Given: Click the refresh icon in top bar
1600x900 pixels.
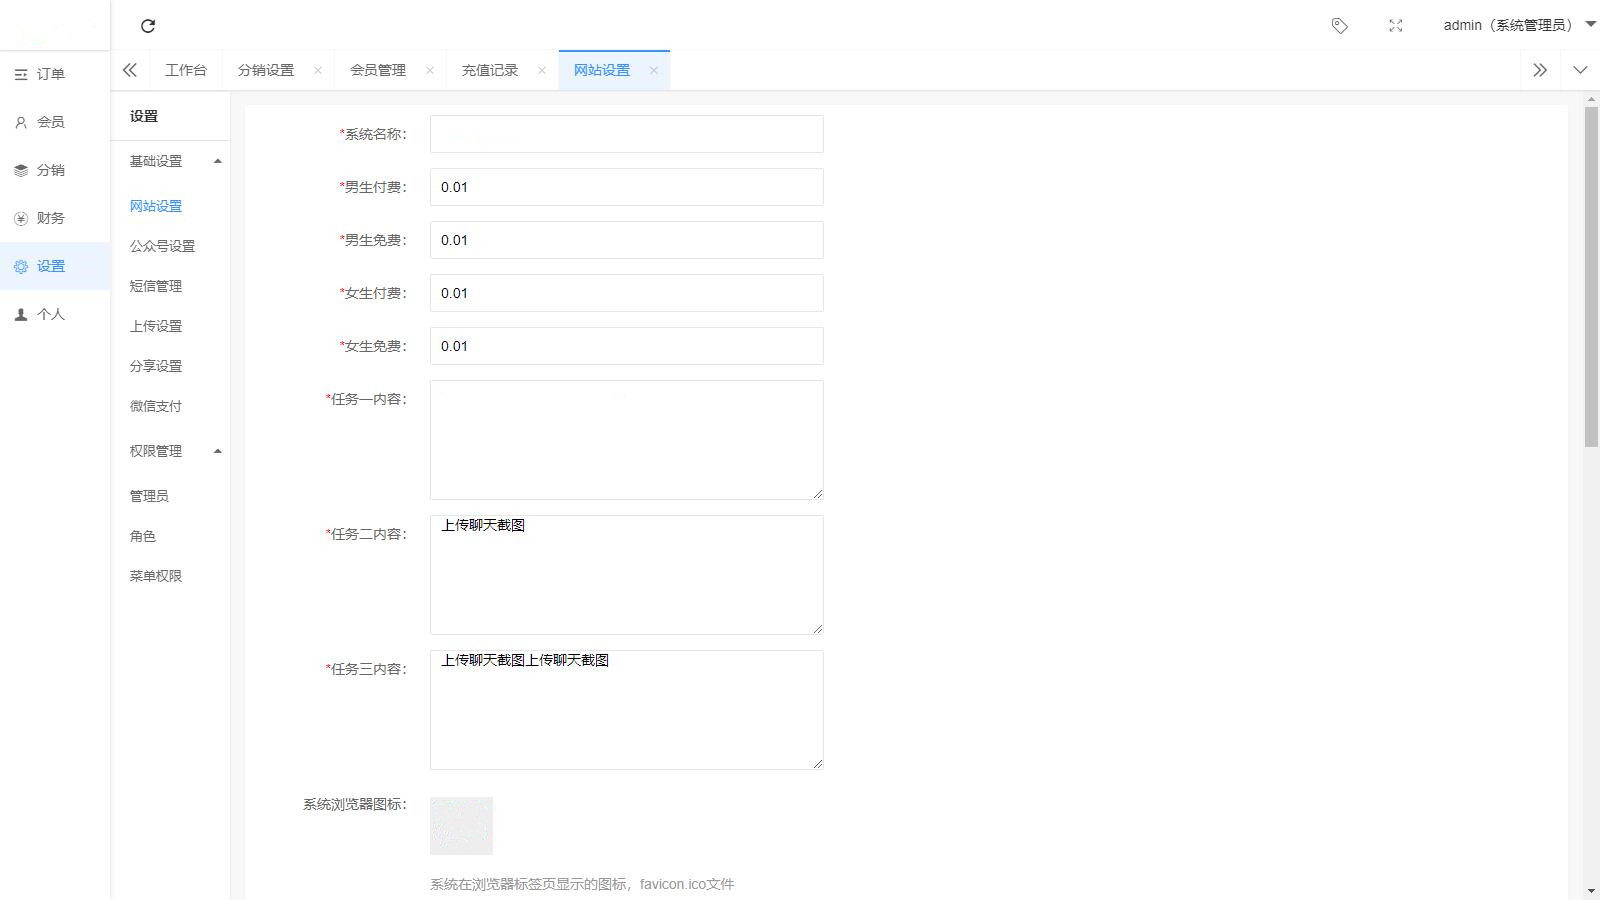Looking at the screenshot, I should [148, 26].
